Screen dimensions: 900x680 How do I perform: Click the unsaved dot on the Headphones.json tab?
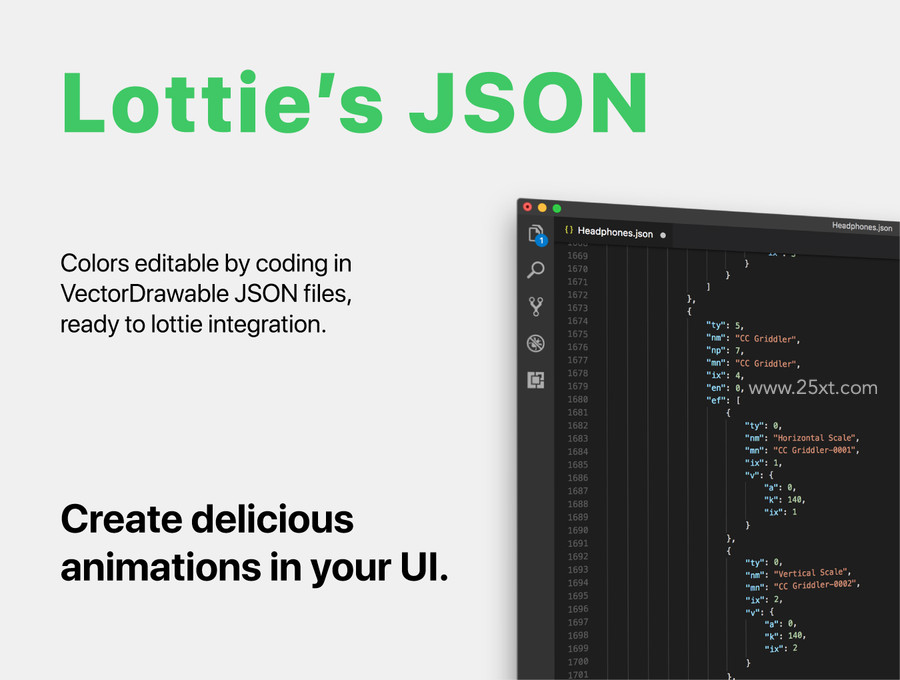pos(663,235)
